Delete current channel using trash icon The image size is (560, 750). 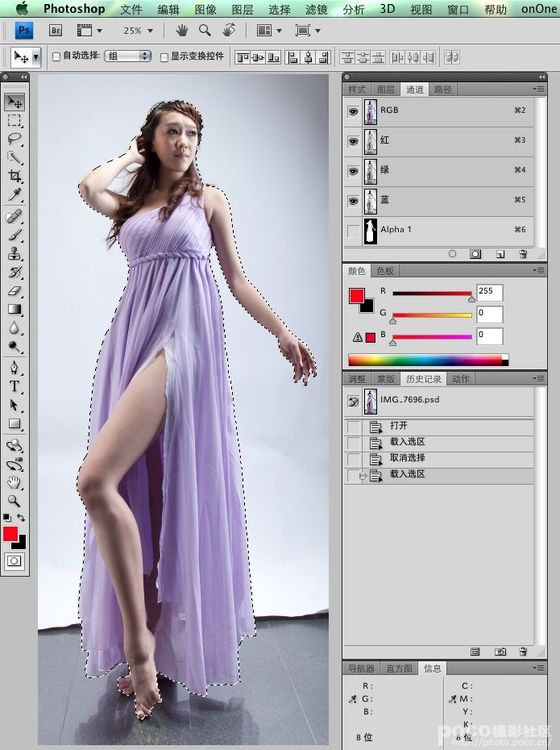click(x=523, y=254)
